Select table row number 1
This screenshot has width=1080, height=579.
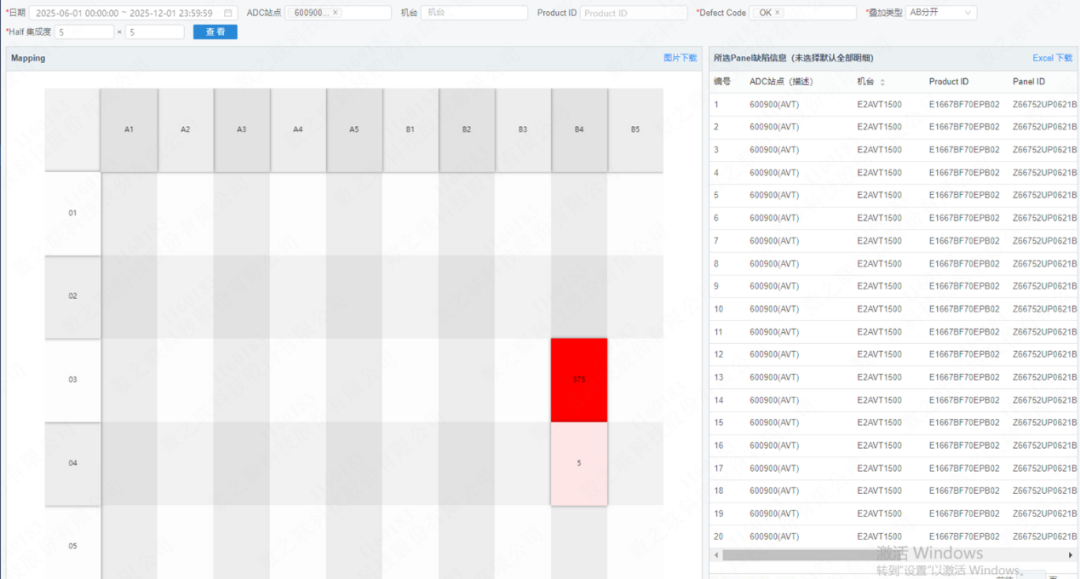[x=894, y=105]
